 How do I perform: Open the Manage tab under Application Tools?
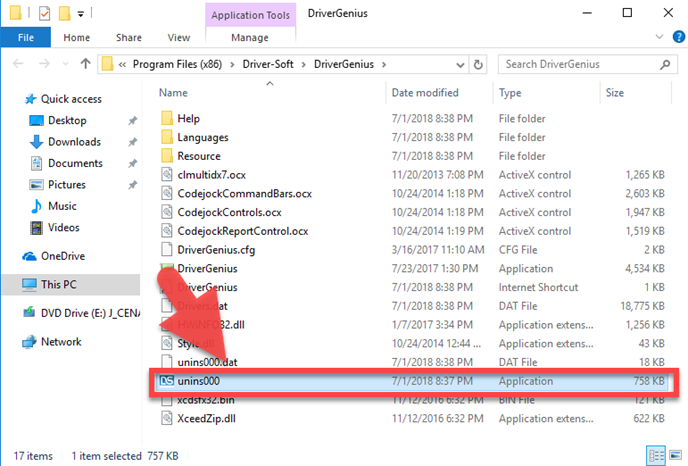248,38
